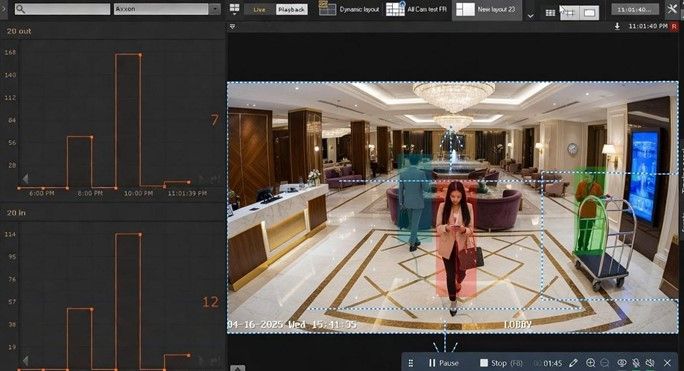Click the search magnifier icon
This screenshot has height=371, width=684.
[20, 9]
